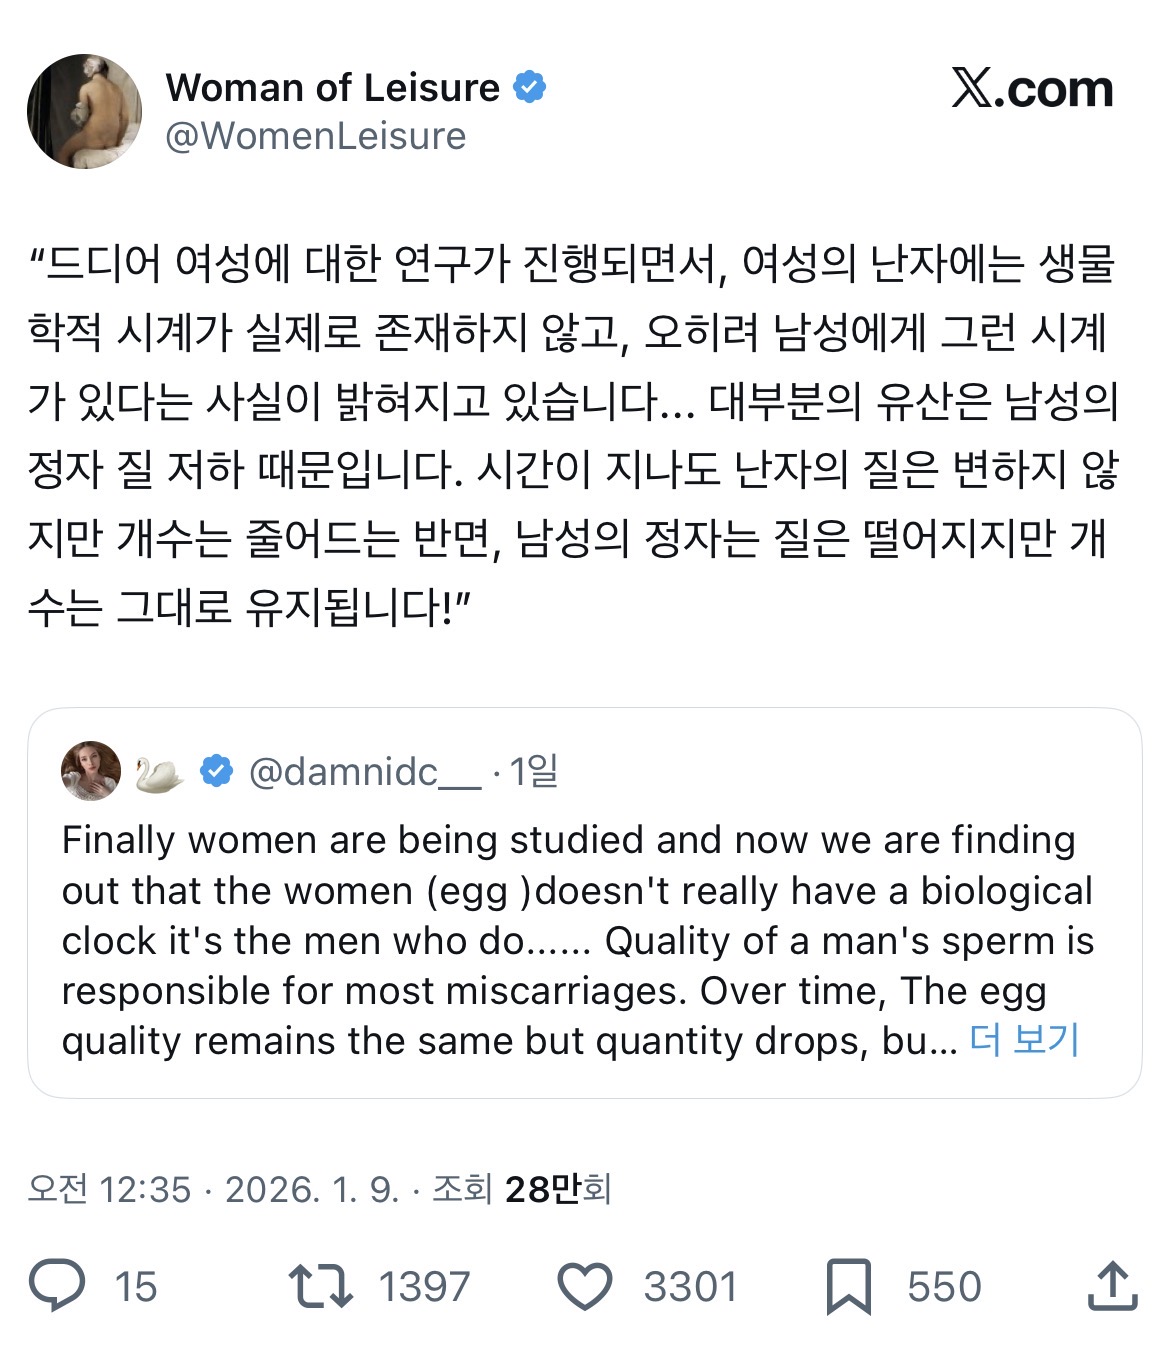Bookmark this tweet
Viewport: 1170px width, 1362px height.
[848, 1286]
